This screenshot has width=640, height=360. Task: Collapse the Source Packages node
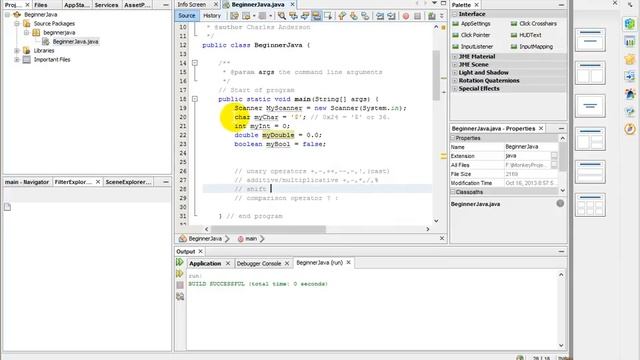pyautogui.click(x=17, y=24)
